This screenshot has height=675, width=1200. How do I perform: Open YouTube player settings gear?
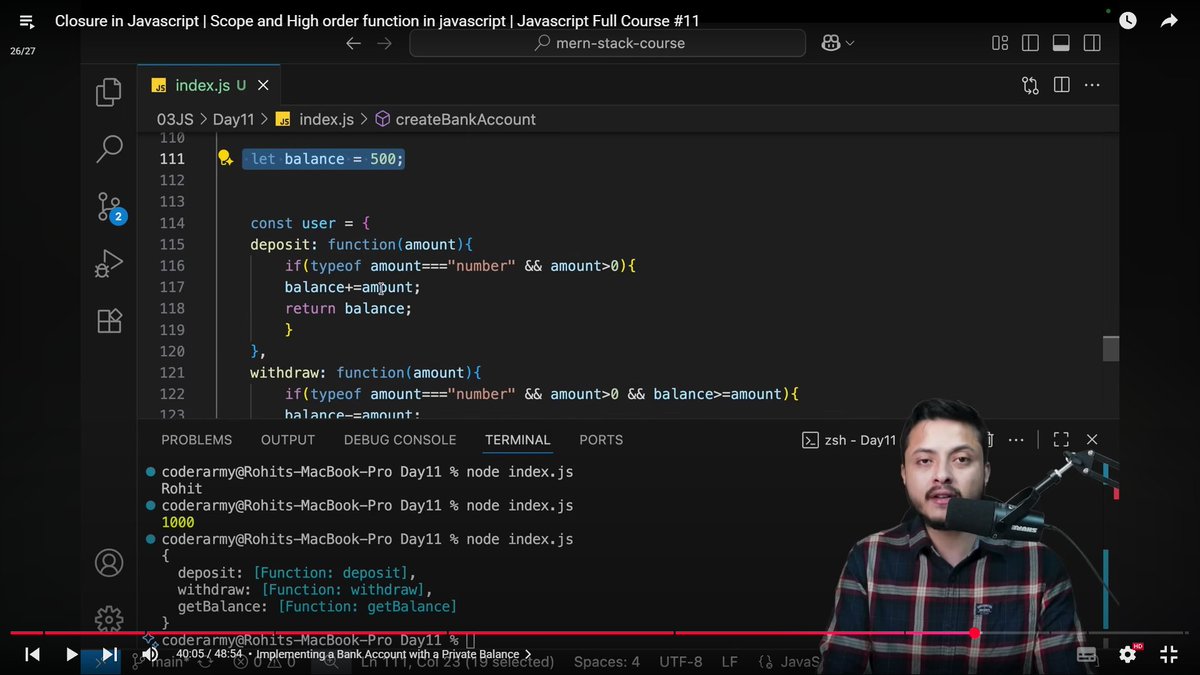pyautogui.click(x=1128, y=654)
